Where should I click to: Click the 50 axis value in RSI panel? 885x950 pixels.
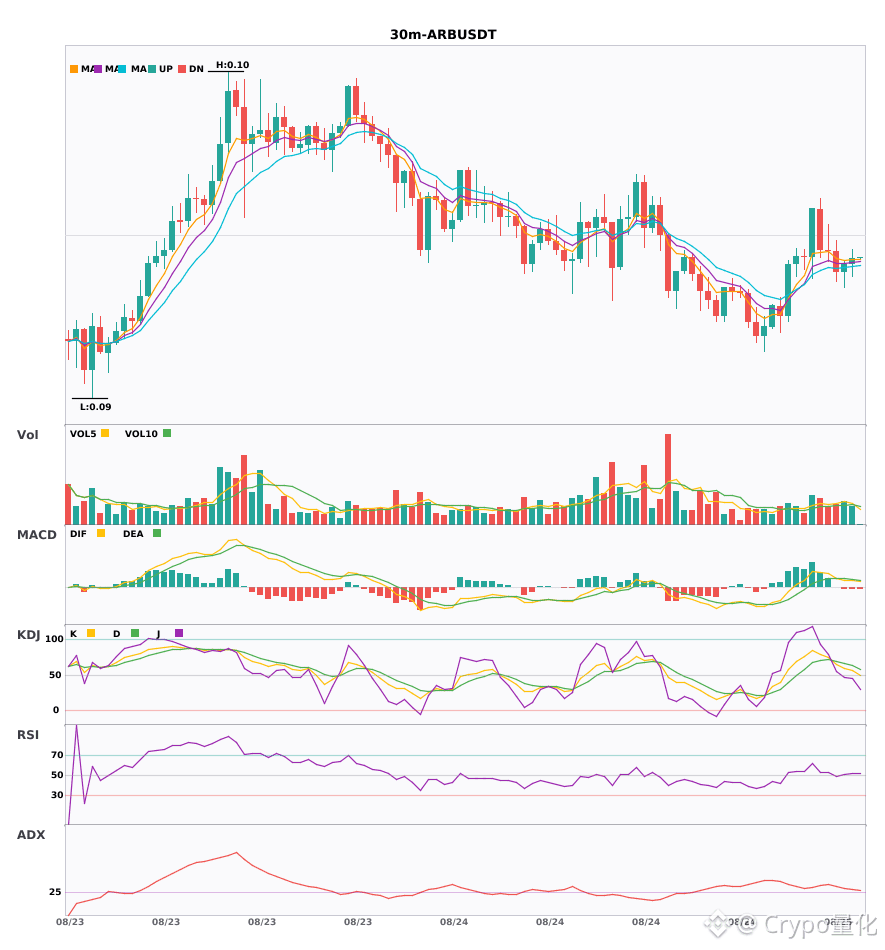[x=58, y=775]
